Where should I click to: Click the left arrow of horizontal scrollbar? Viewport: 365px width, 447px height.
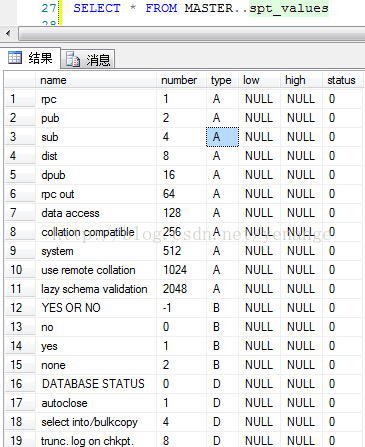[8, 33]
